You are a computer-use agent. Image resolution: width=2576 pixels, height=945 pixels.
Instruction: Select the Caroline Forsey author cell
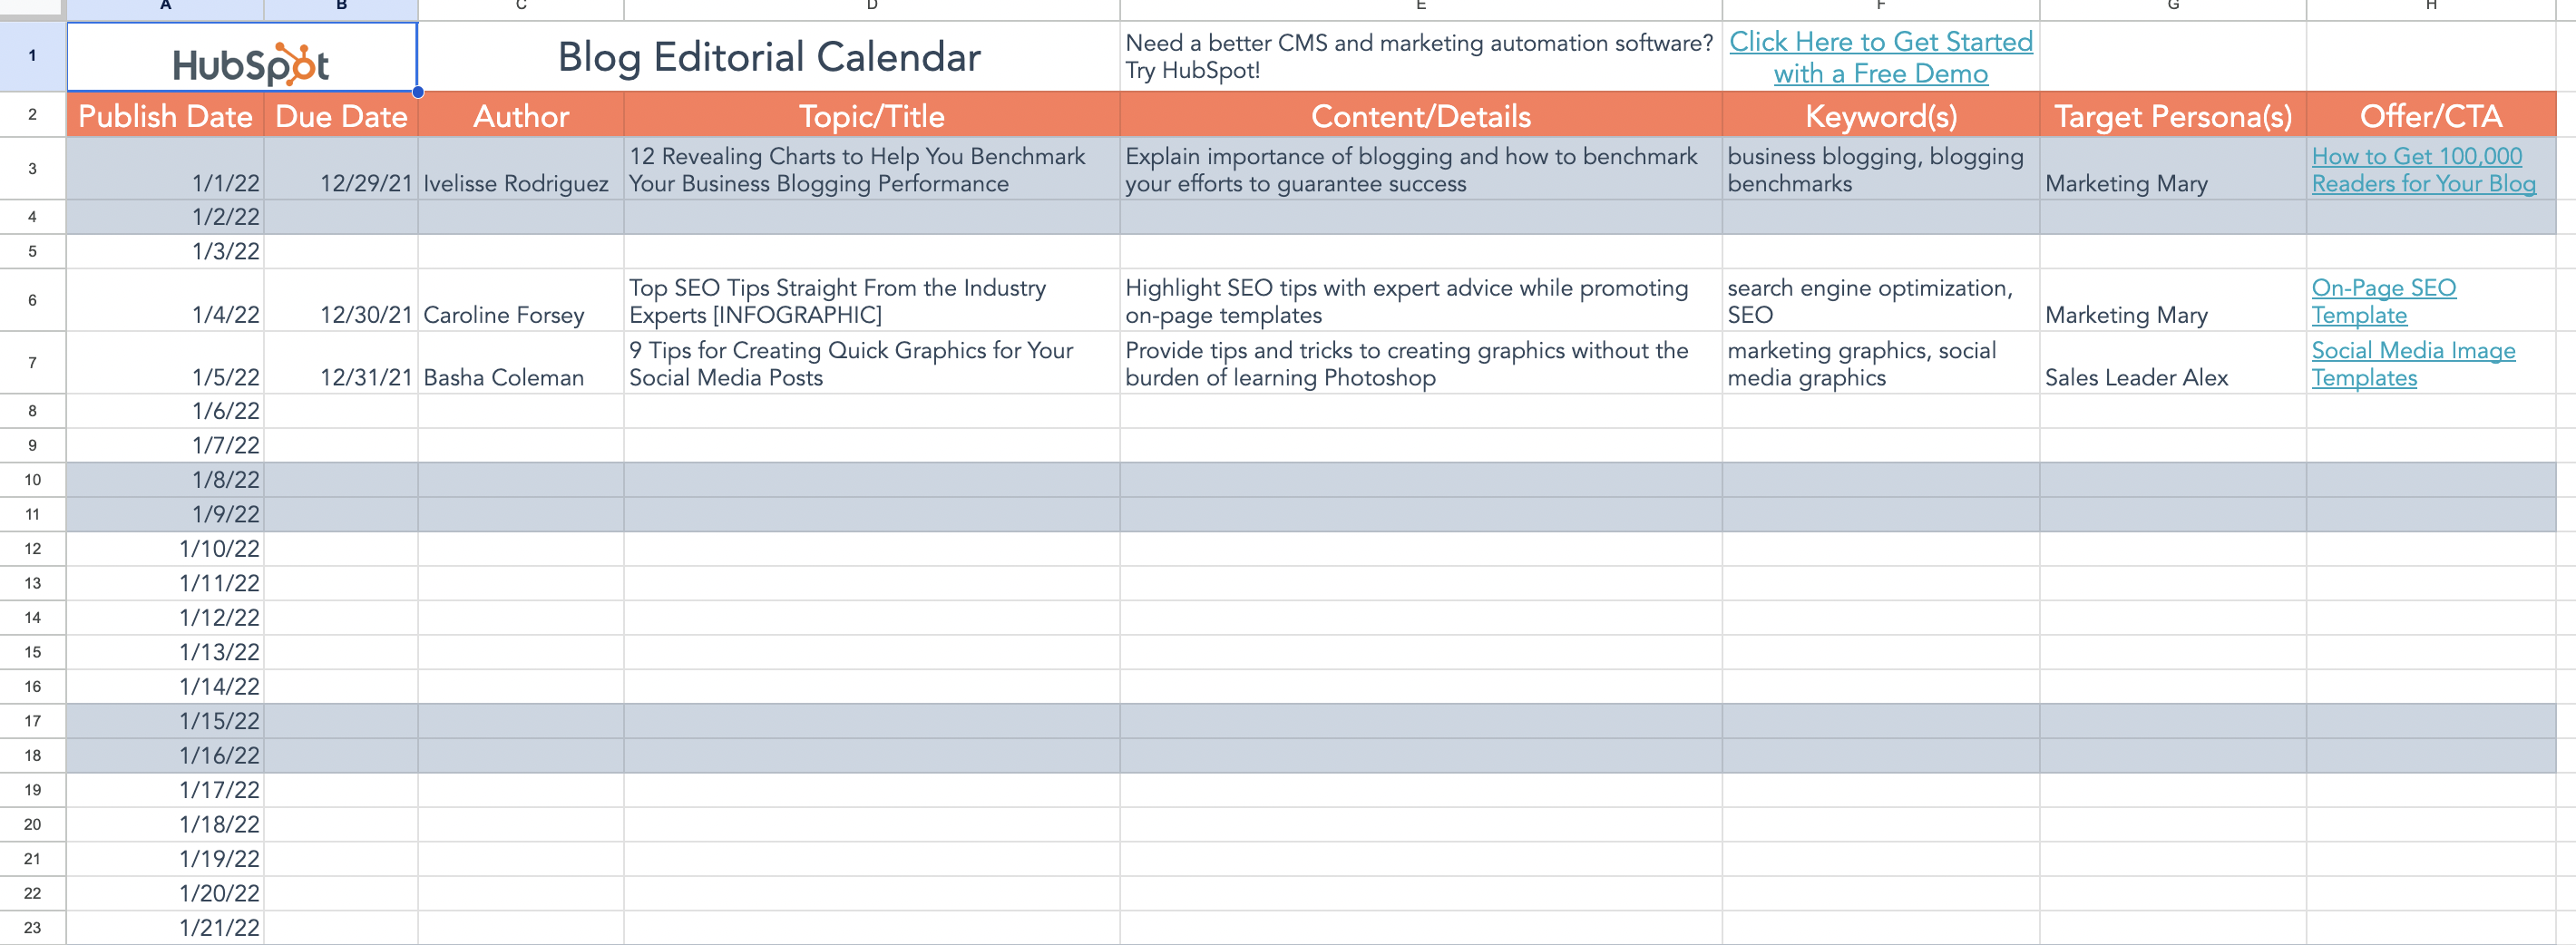[x=504, y=315]
